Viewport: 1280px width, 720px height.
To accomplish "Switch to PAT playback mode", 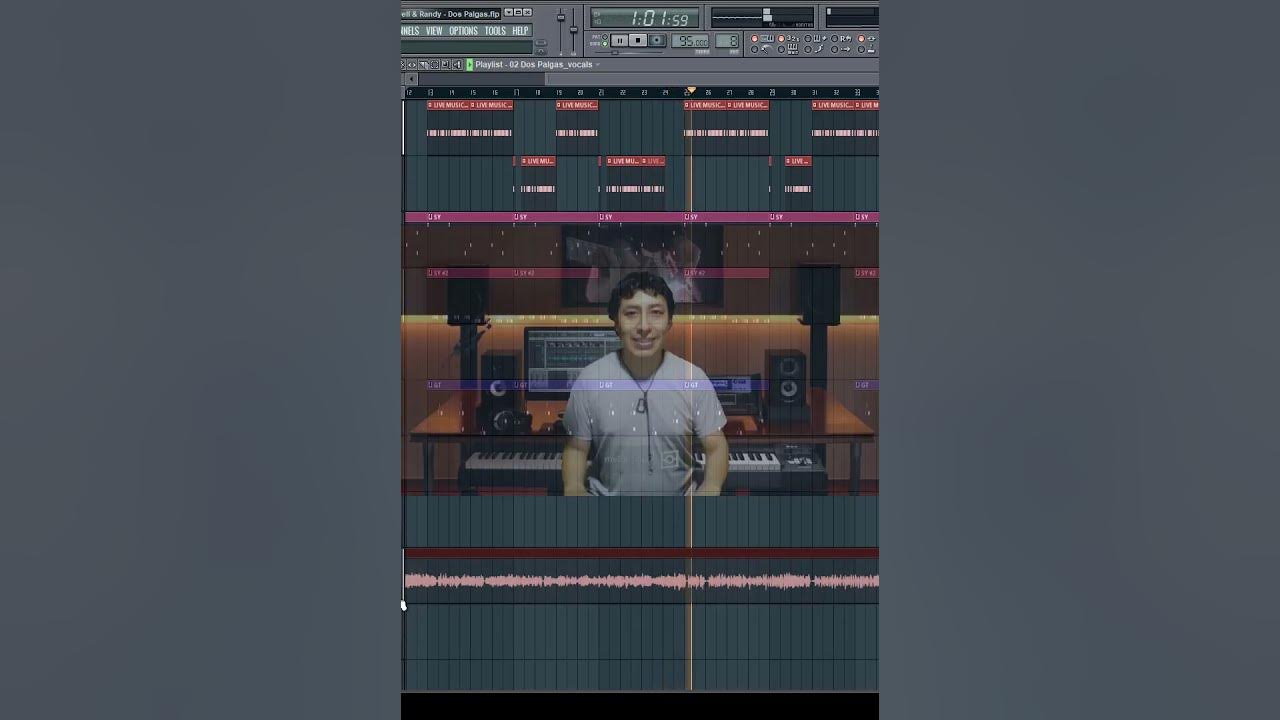I will [x=605, y=37].
